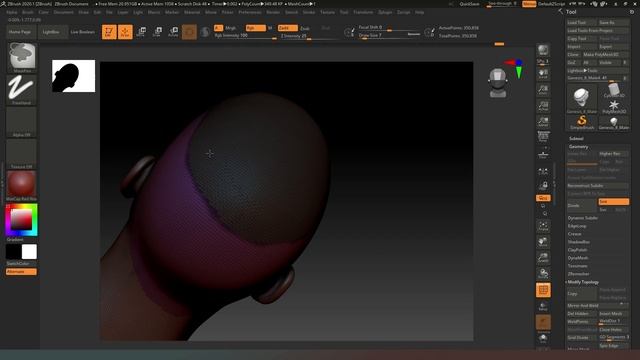Expand the DynaMesh section
Image resolution: width=640 pixels, height=360 pixels.
pos(578,258)
